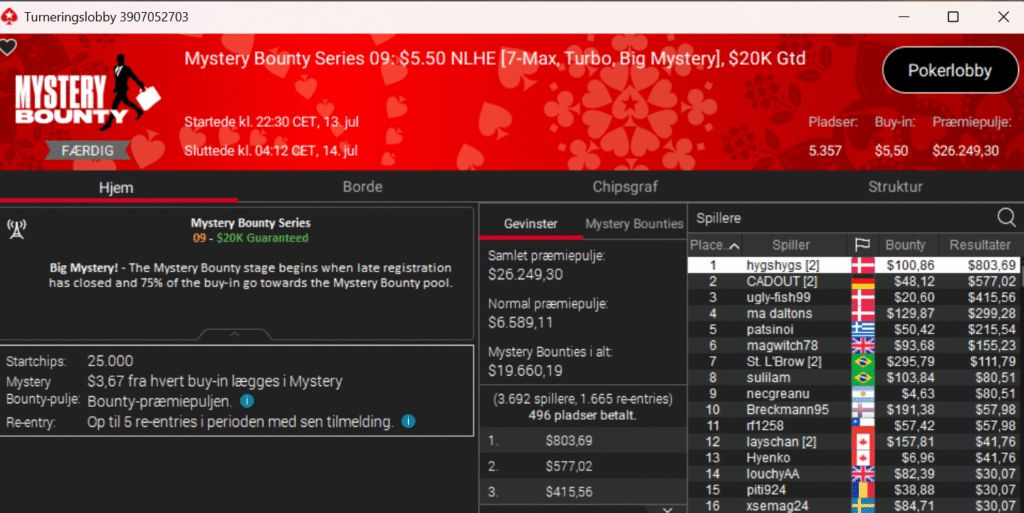Viewport: 1024px width, 513px height.
Task: Select player rf1258
Action: click(854, 426)
